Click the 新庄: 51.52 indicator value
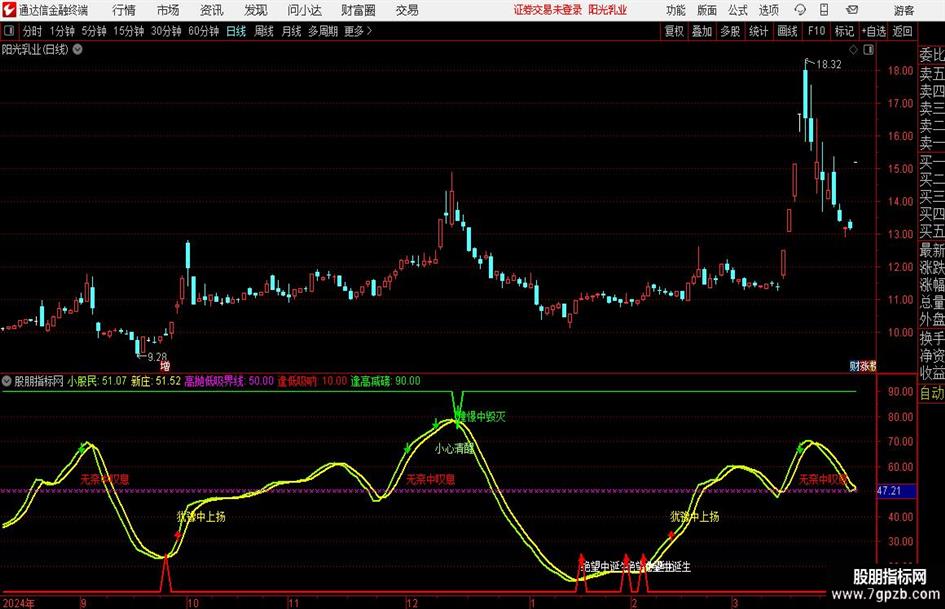 [156, 381]
